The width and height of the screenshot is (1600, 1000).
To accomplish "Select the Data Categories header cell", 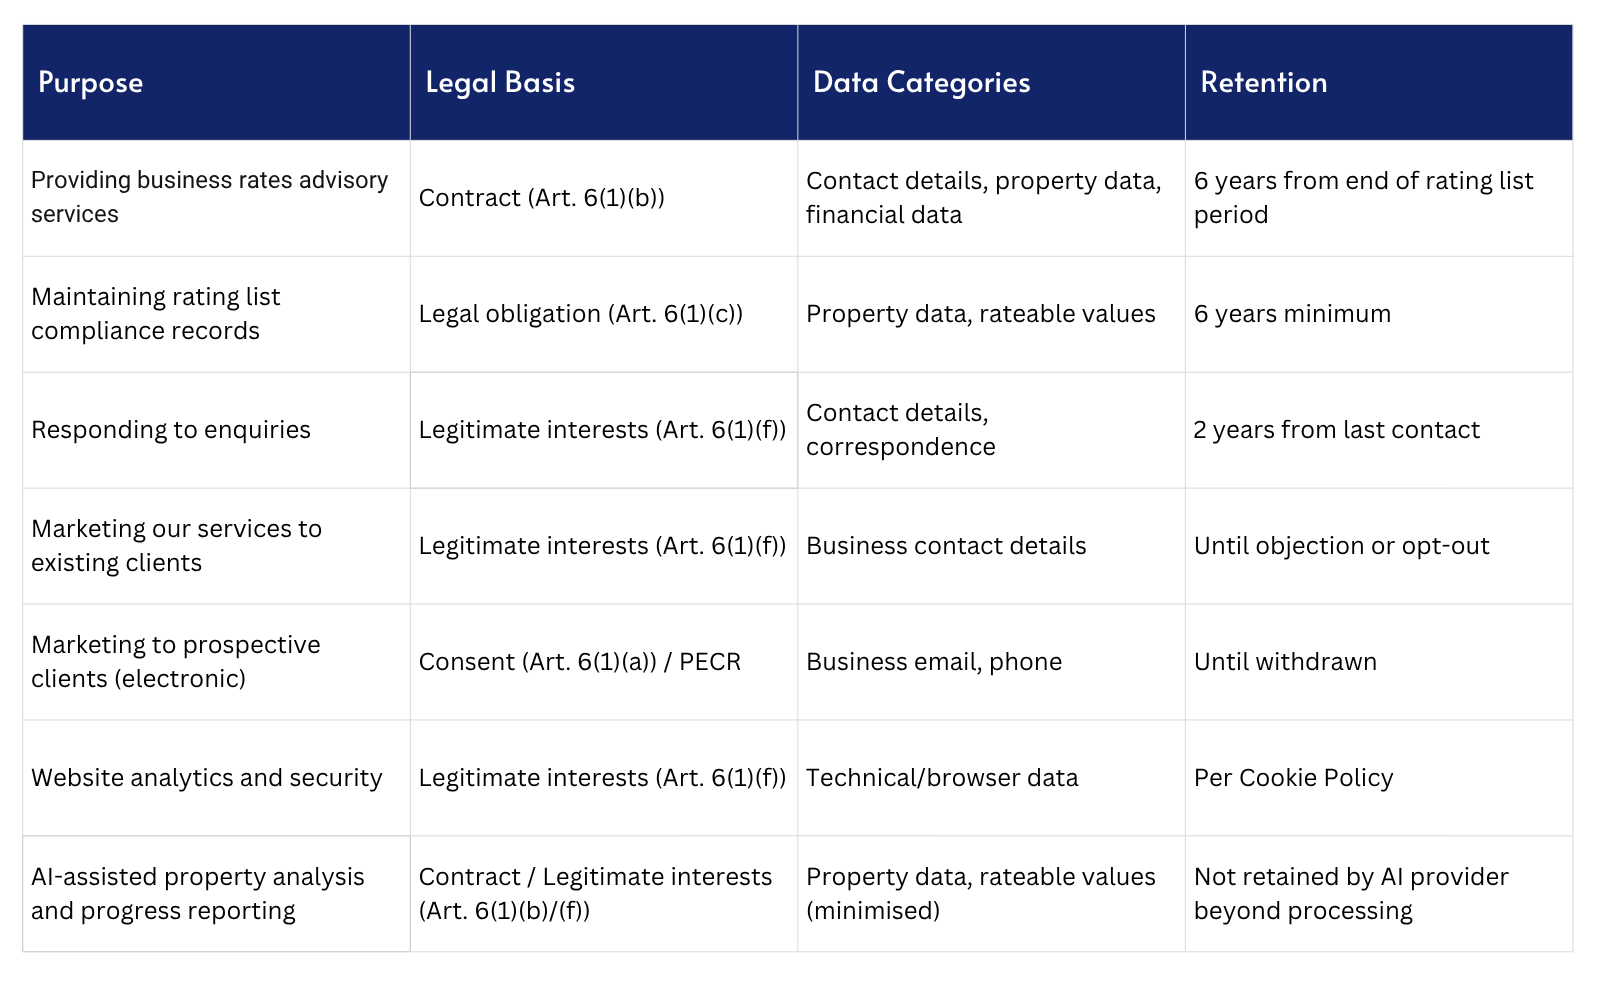I will 991,82.
